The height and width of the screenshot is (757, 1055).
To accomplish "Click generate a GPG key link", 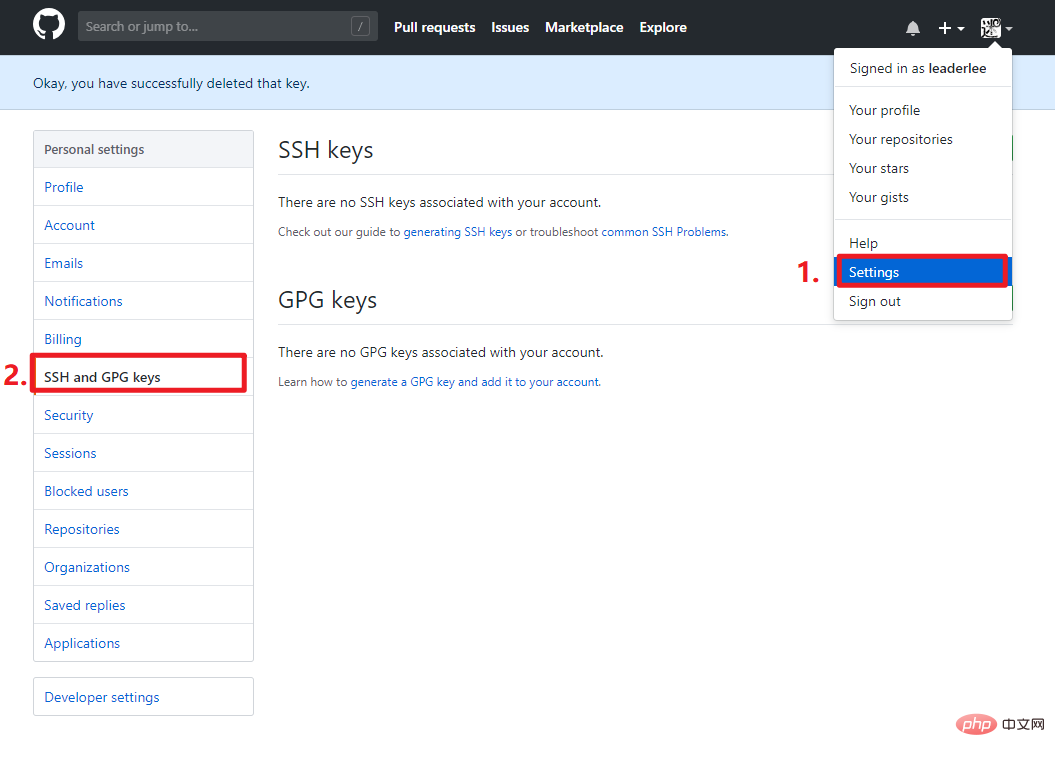I will [475, 382].
